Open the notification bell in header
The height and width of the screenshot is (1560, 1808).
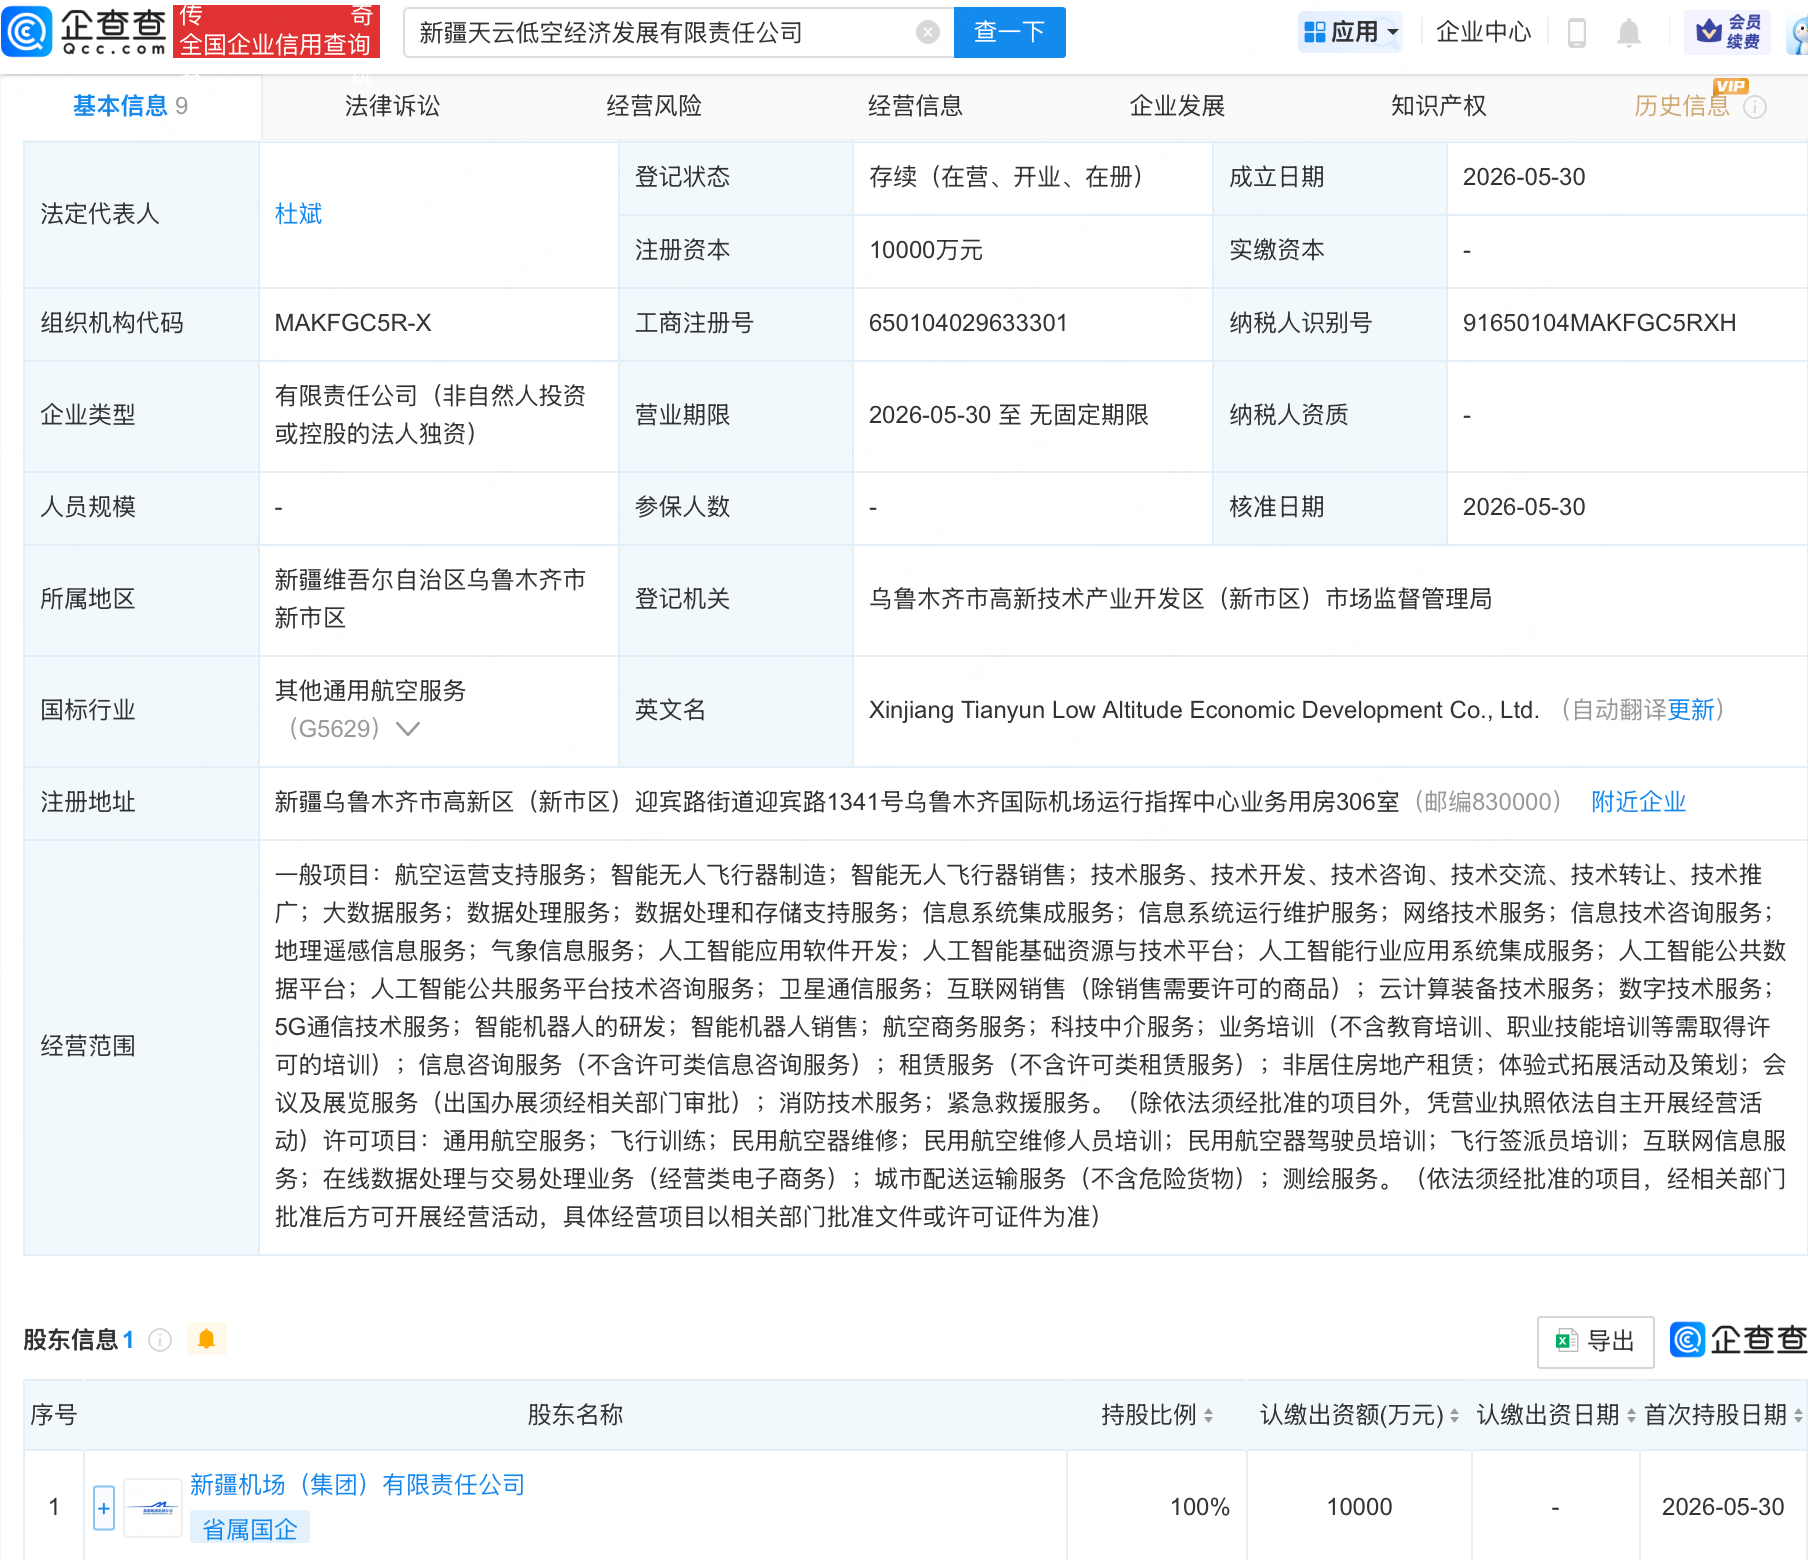[1629, 33]
